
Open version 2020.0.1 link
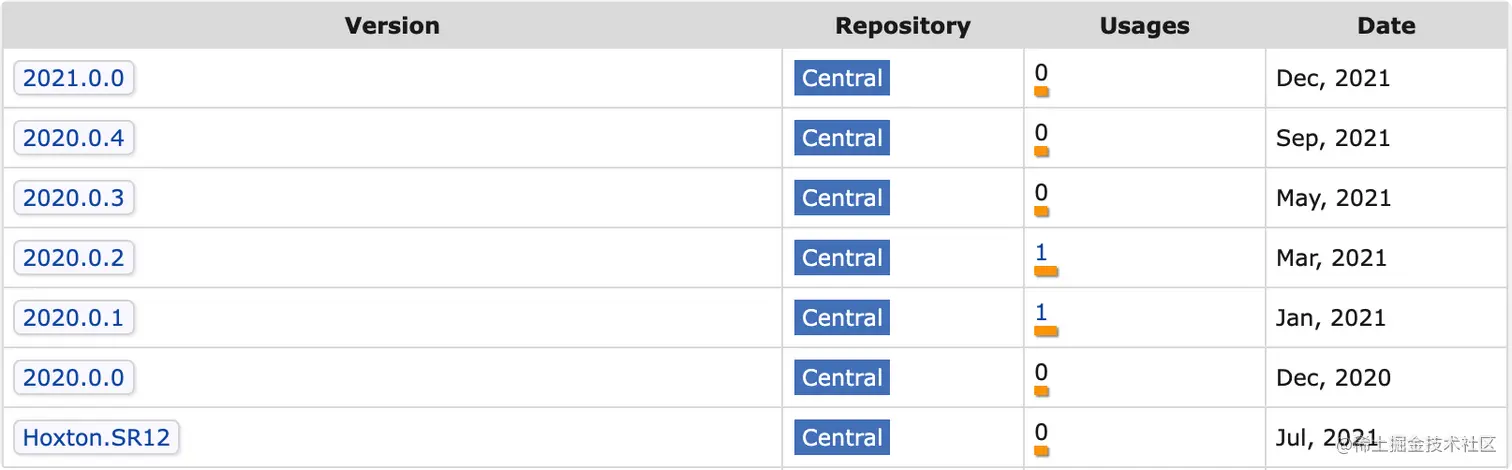click(74, 318)
